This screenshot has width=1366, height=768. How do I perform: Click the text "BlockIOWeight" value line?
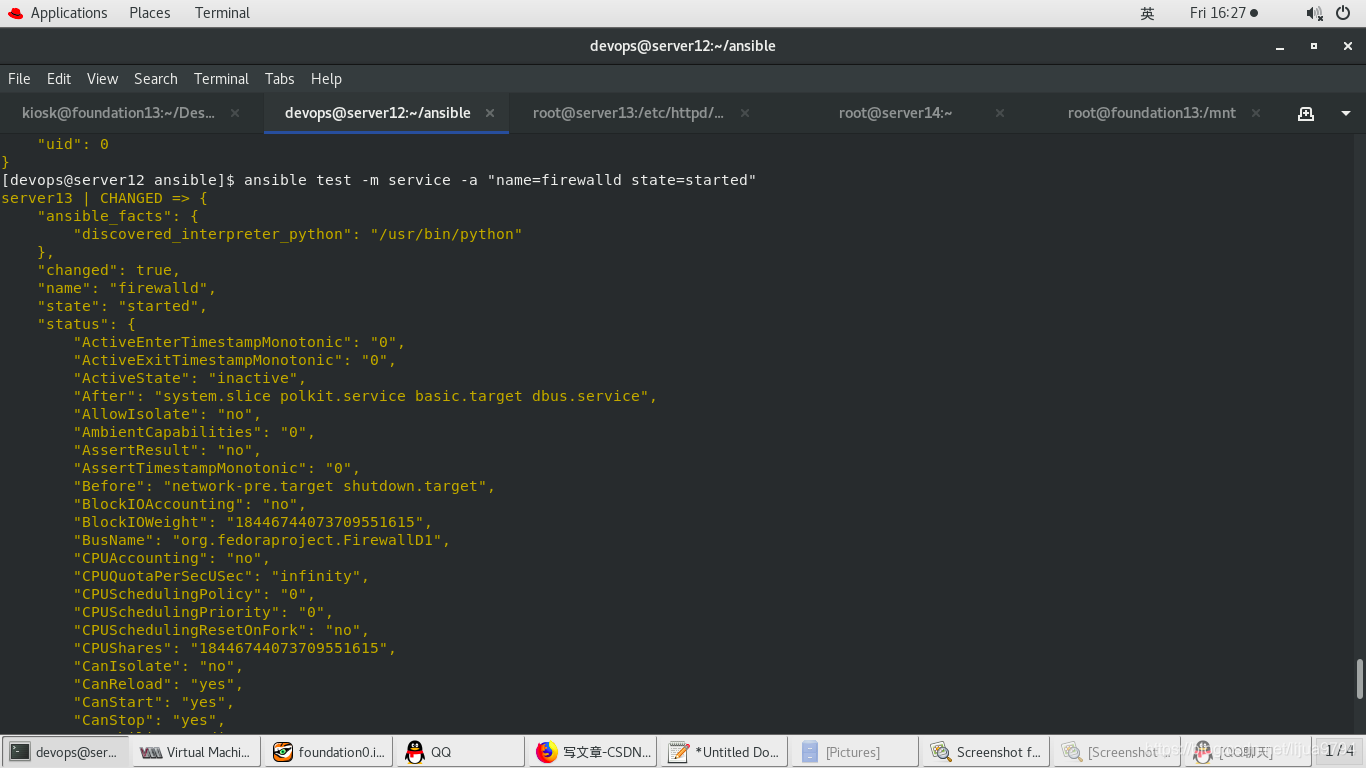(252, 522)
